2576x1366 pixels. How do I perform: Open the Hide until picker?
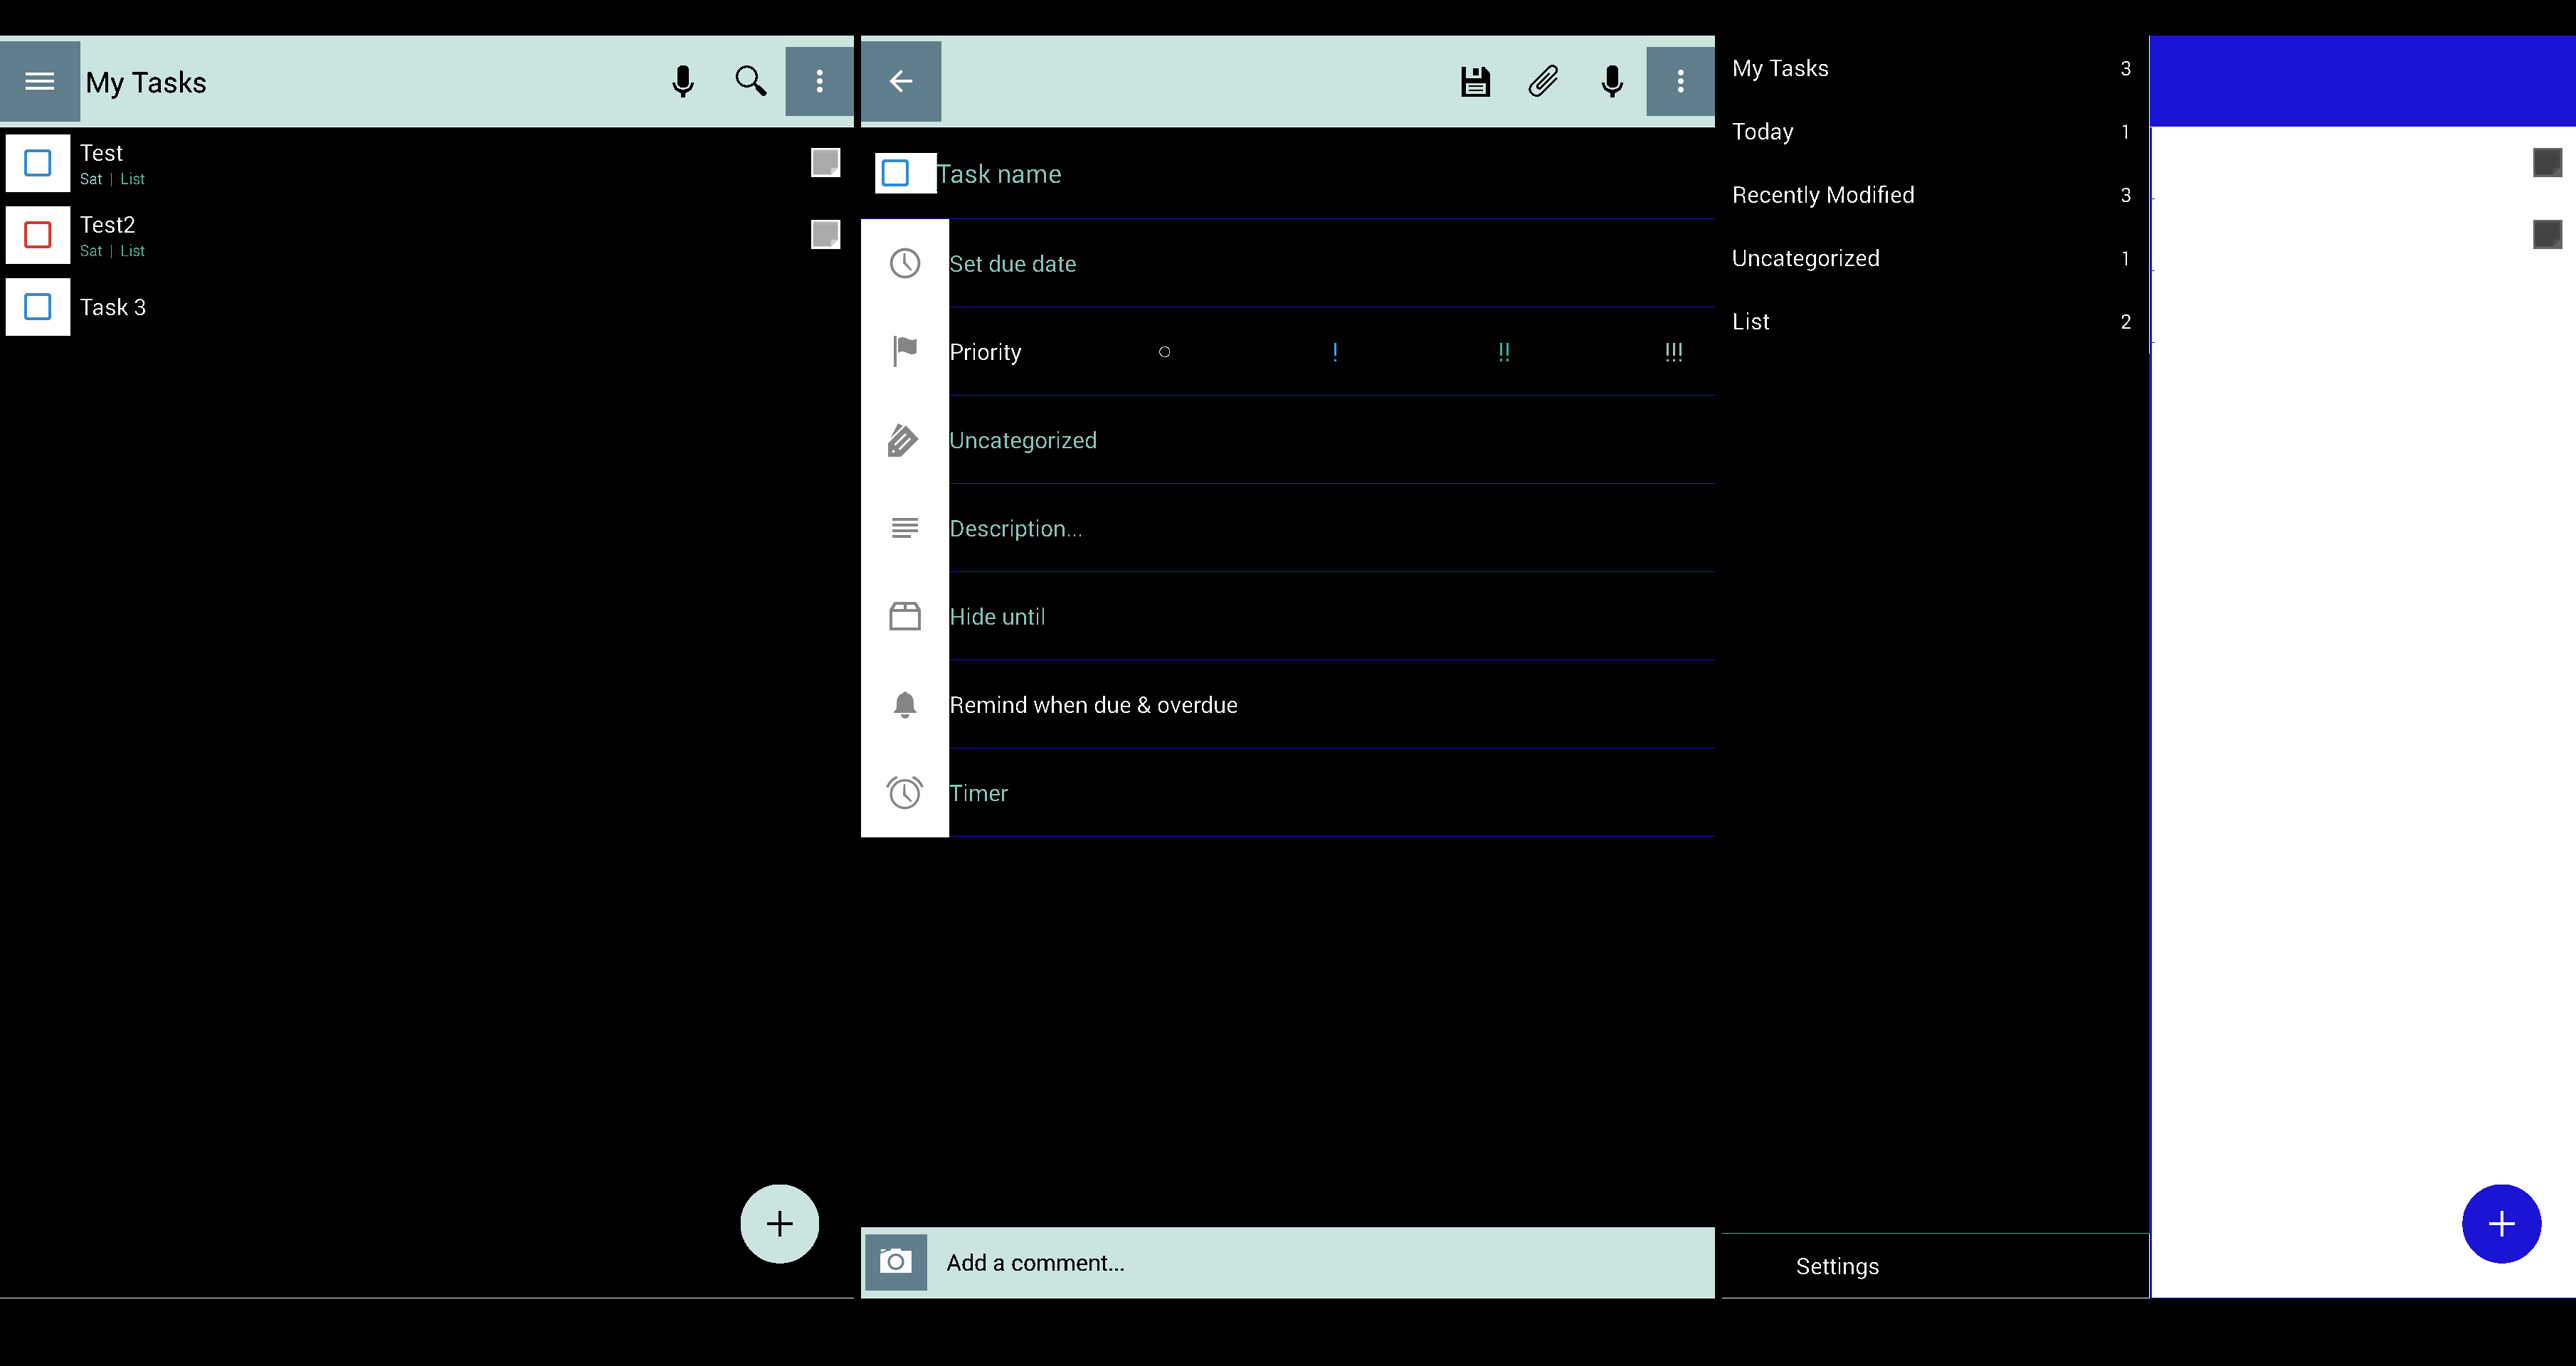coord(1331,616)
